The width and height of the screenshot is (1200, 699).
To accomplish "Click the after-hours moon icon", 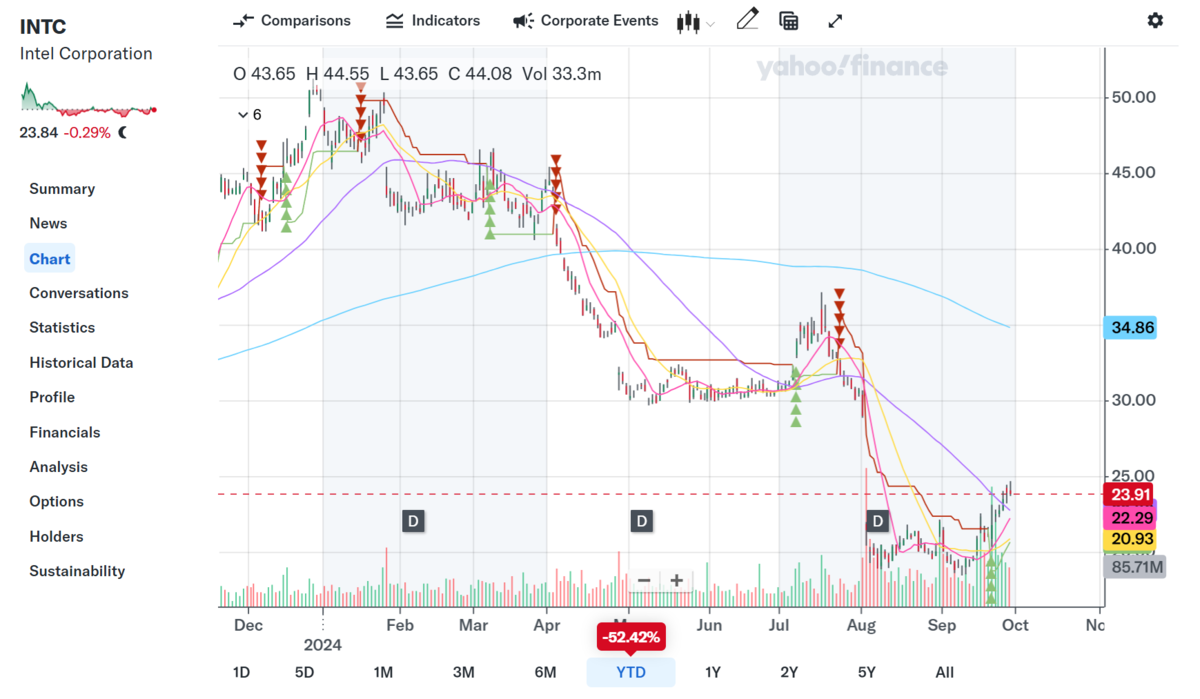I will click(123, 132).
